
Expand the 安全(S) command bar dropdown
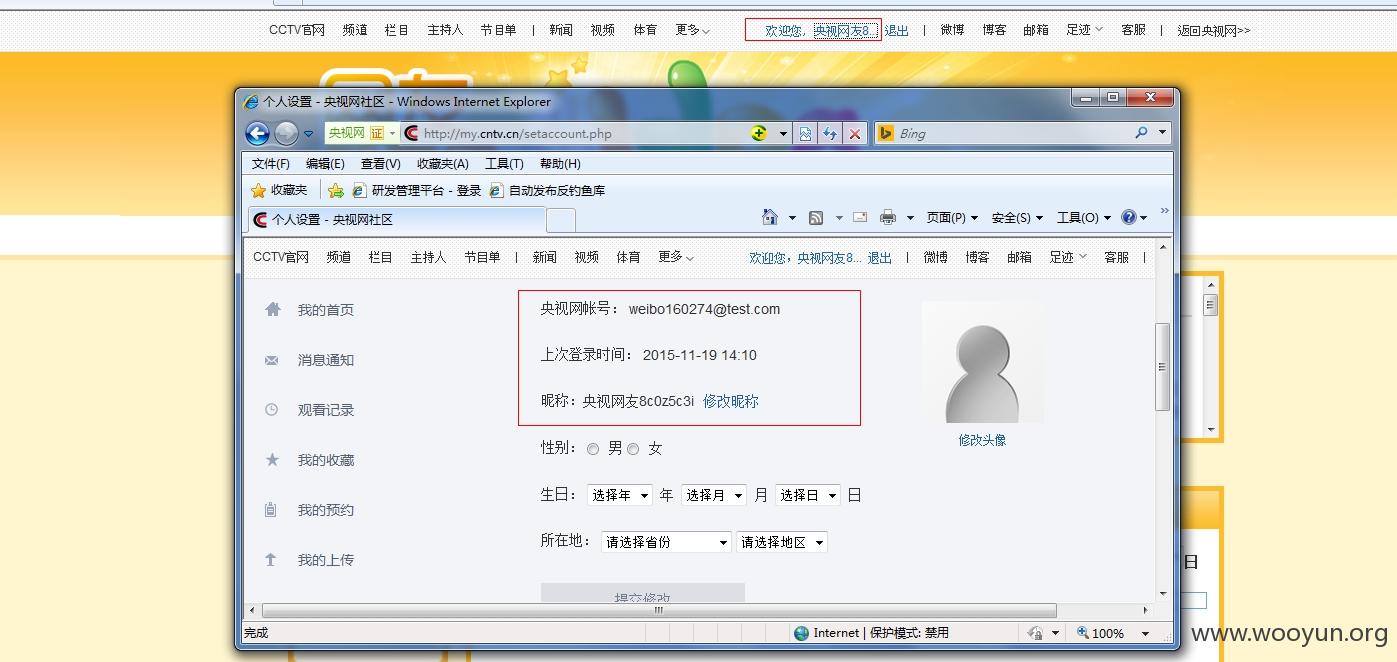pyautogui.click(x=1017, y=217)
